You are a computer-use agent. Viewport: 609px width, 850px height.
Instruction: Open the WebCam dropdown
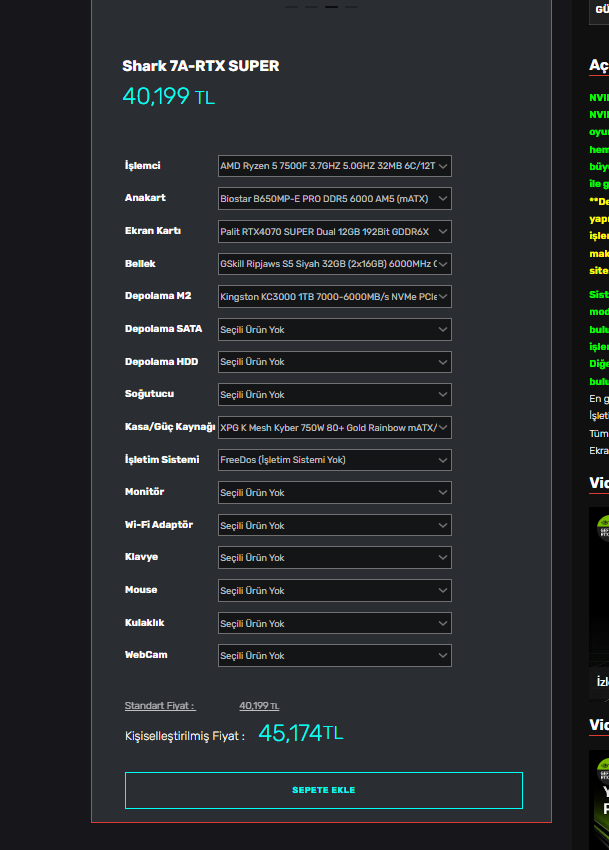pyautogui.click(x=335, y=655)
